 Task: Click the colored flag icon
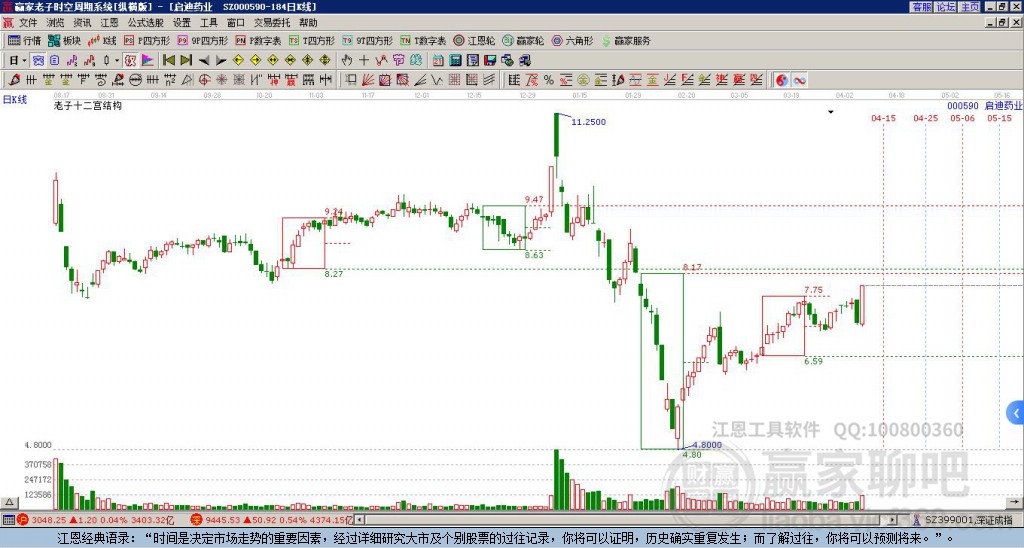[x=148, y=61]
